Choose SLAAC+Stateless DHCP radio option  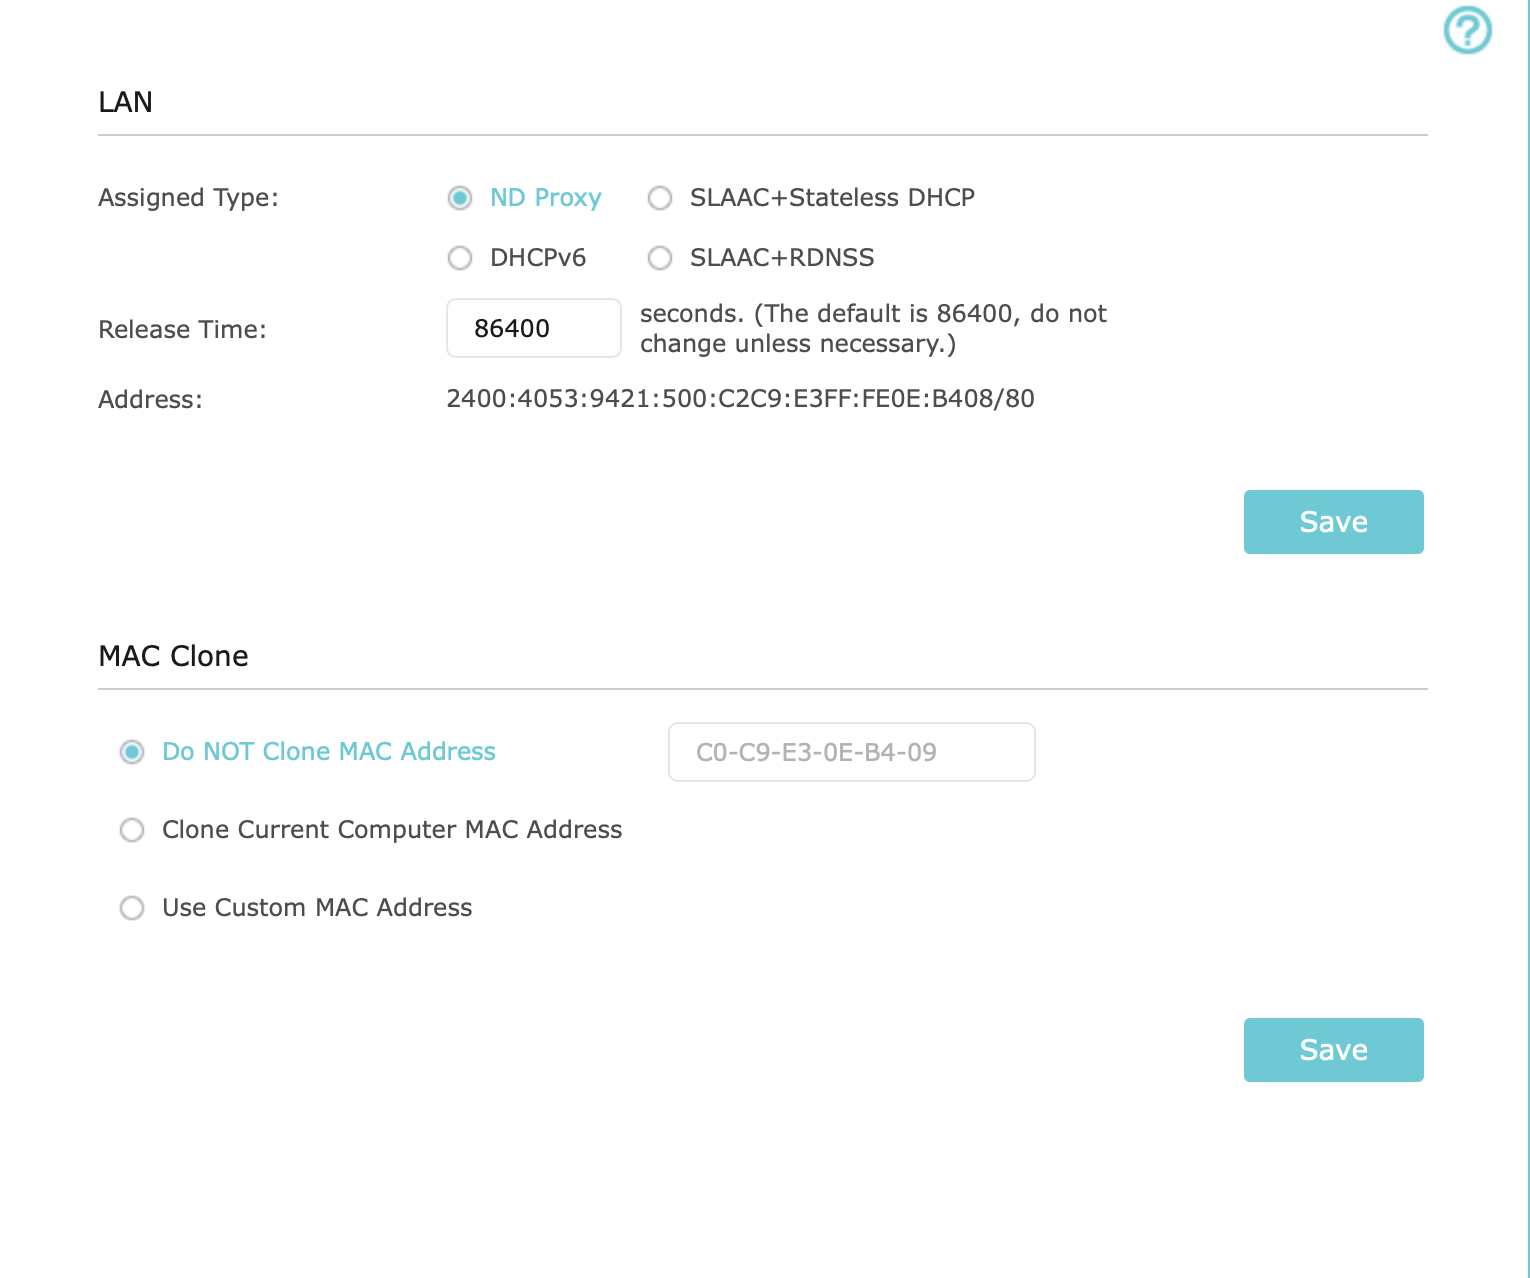pyautogui.click(x=660, y=198)
